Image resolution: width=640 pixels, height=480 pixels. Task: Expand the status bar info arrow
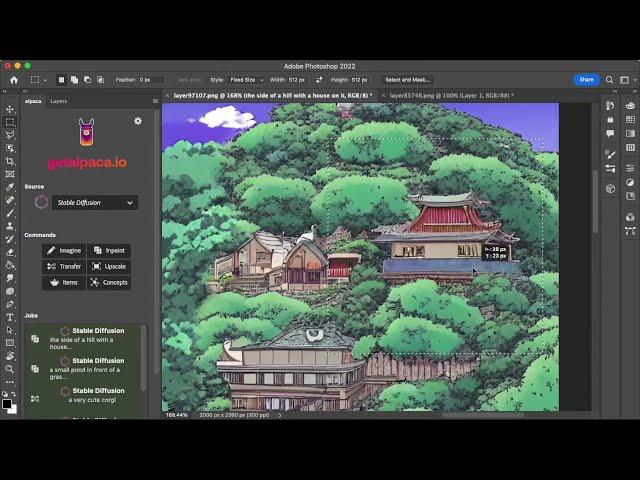point(280,415)
